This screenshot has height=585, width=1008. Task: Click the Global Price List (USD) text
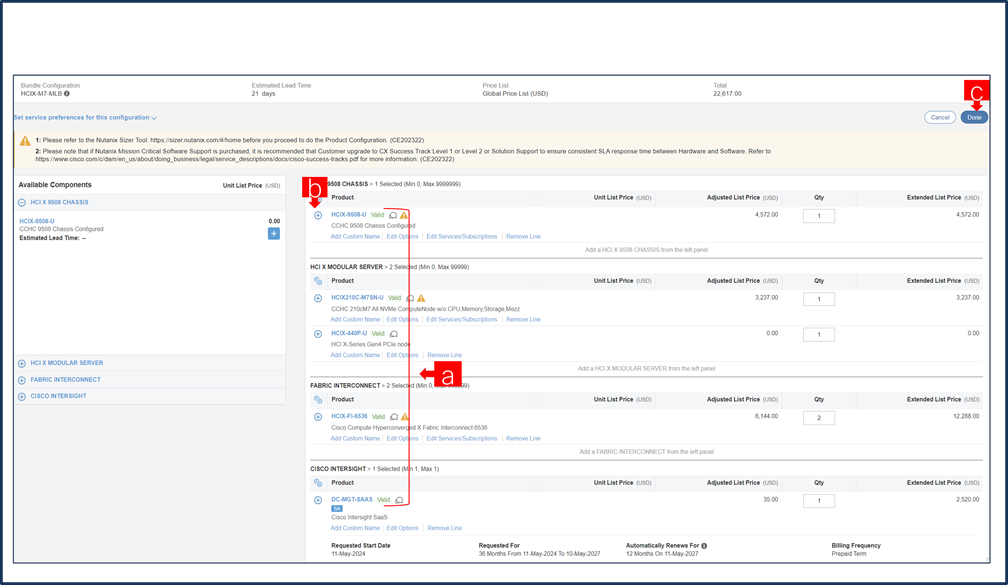click(516, 94)
